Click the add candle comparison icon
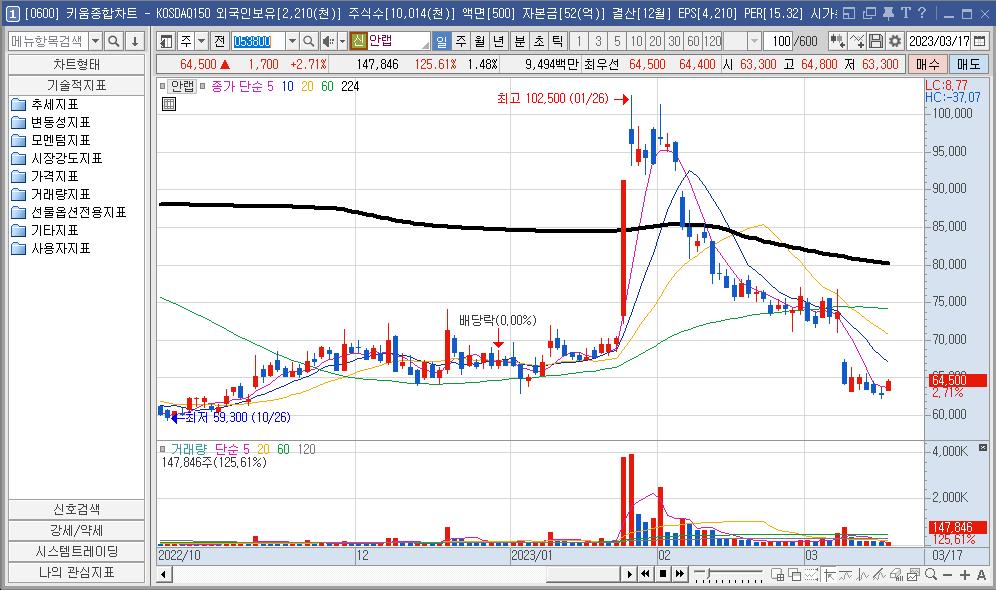Image resolution: width=996 pixels, height=590 pixels. coord(837,41)
